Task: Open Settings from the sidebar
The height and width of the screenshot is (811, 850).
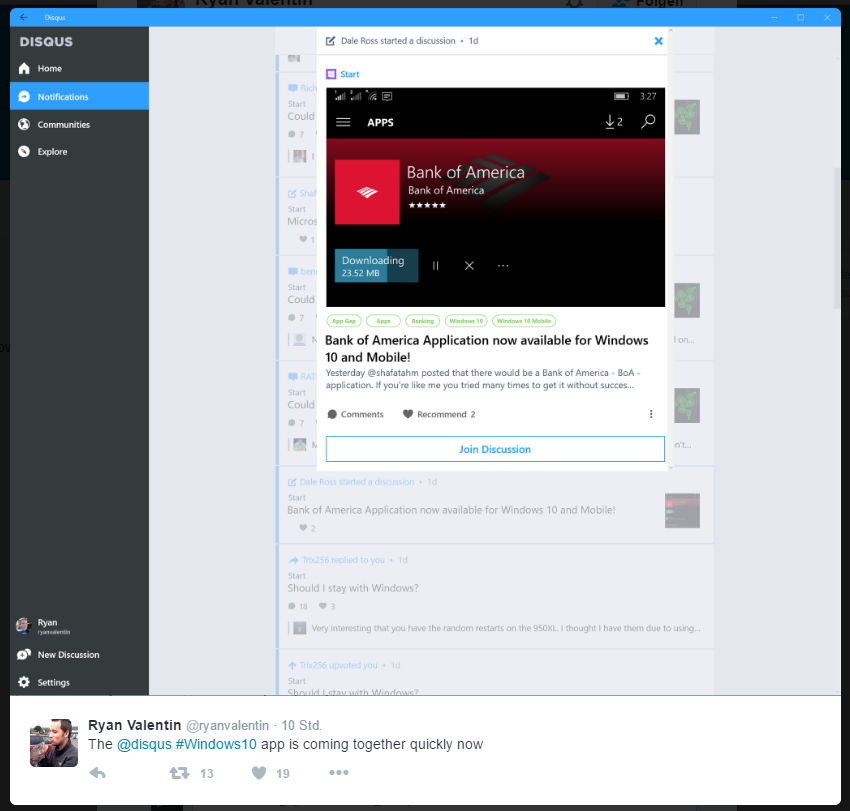Action: [x=79, y=682]
